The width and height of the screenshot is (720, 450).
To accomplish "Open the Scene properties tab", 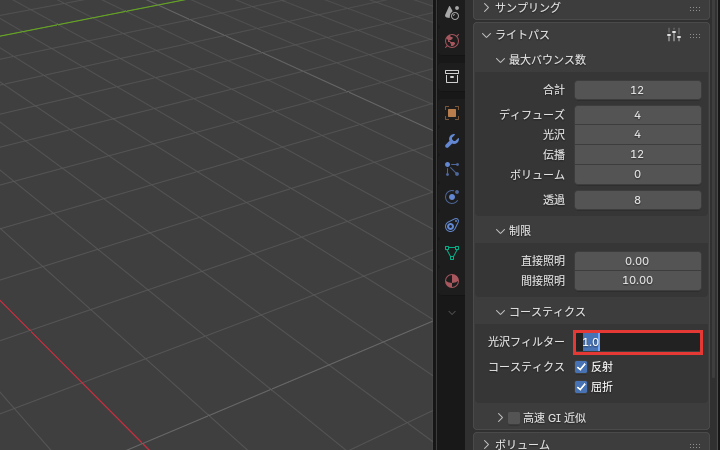I will (452, 13).
